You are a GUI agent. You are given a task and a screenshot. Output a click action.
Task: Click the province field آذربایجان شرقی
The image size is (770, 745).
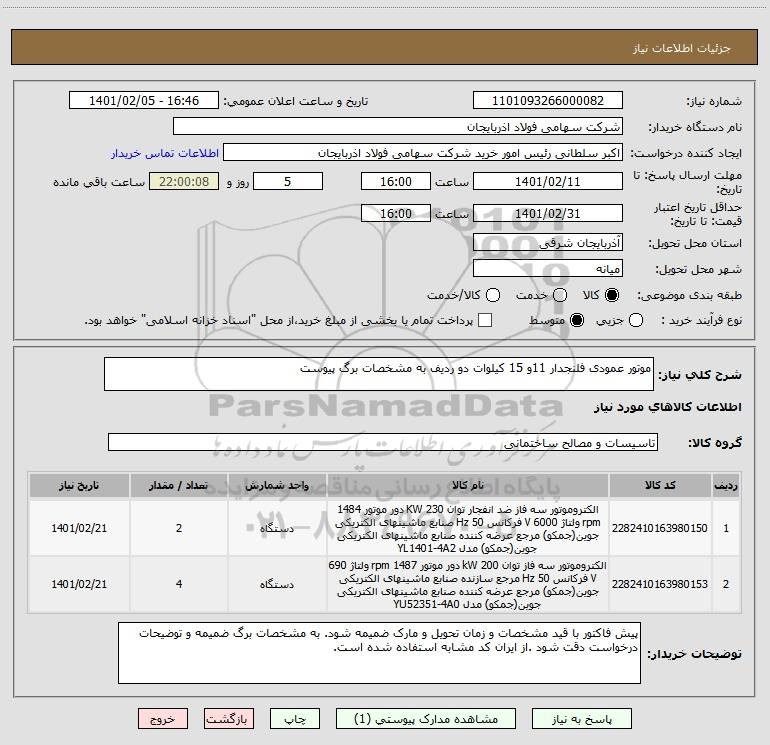(x=548, y=243)
